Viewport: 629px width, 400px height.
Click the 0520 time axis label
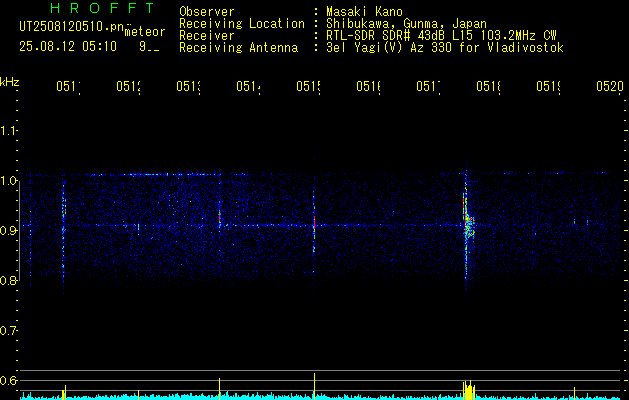point(610,86)
